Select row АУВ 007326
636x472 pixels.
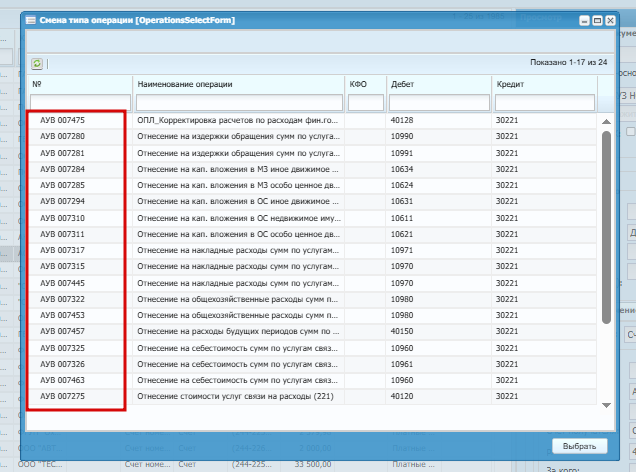tap(312, 364)
